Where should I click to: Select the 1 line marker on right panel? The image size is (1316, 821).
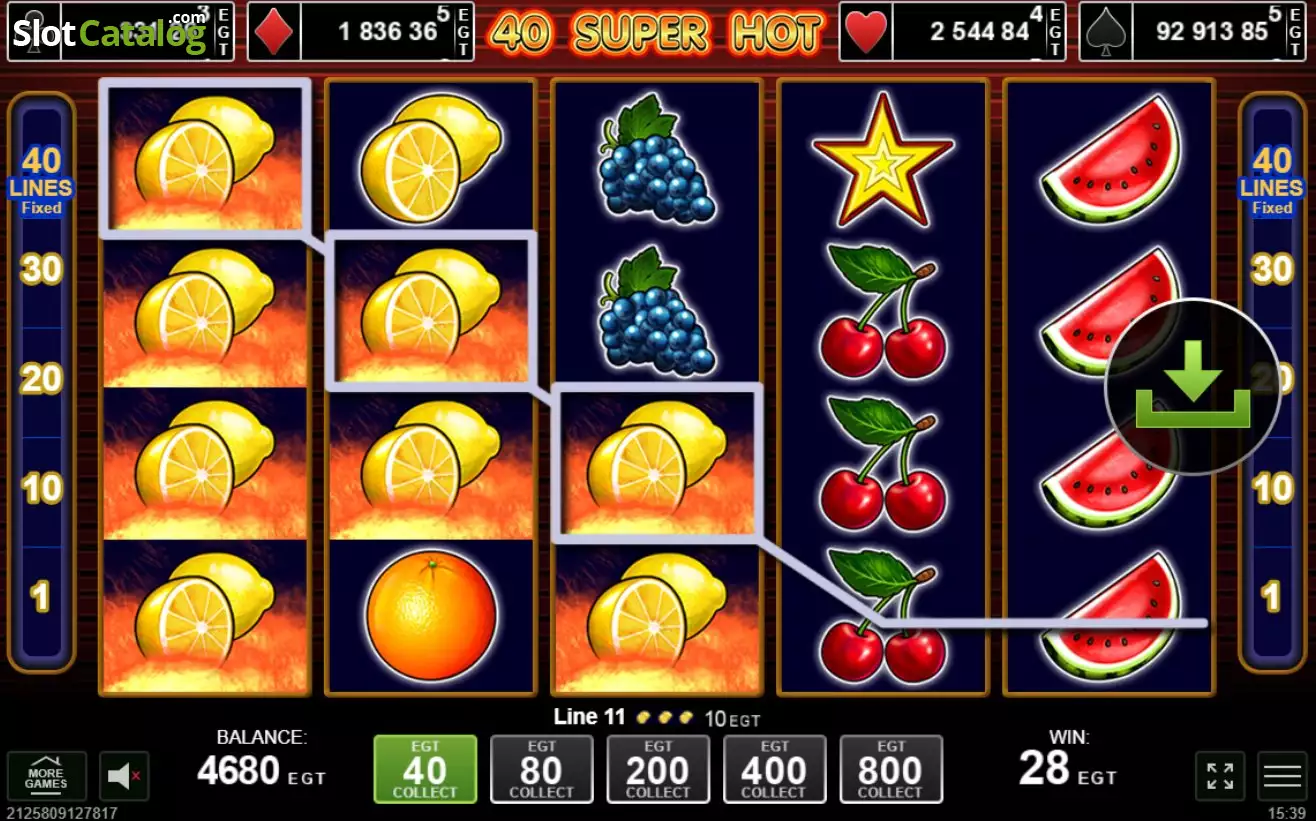(x=1272, y=598)
